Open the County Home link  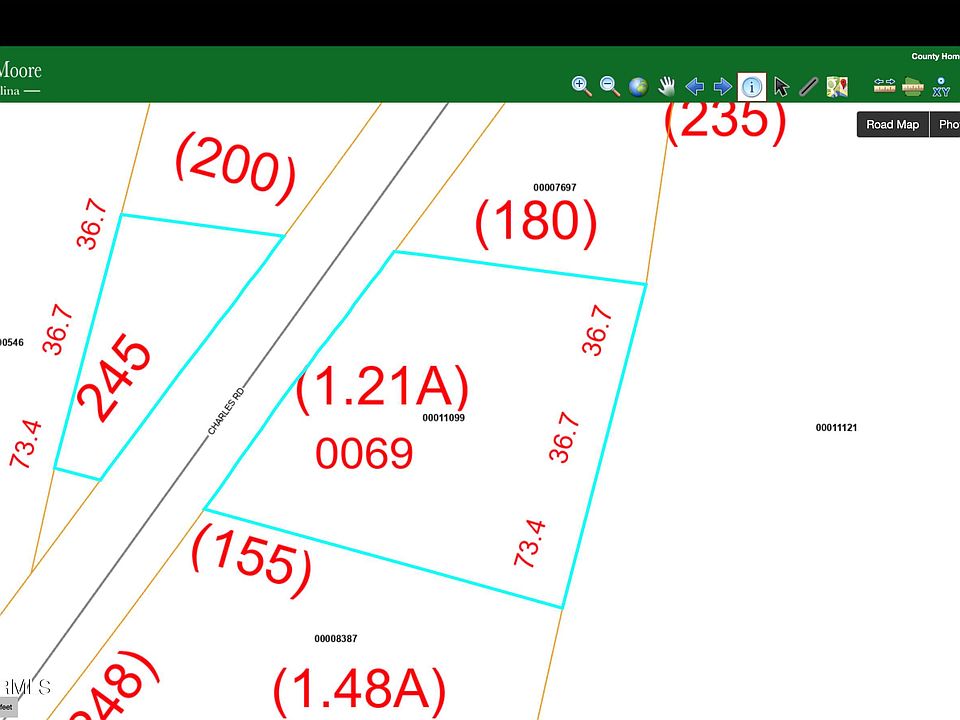point(935,57)
